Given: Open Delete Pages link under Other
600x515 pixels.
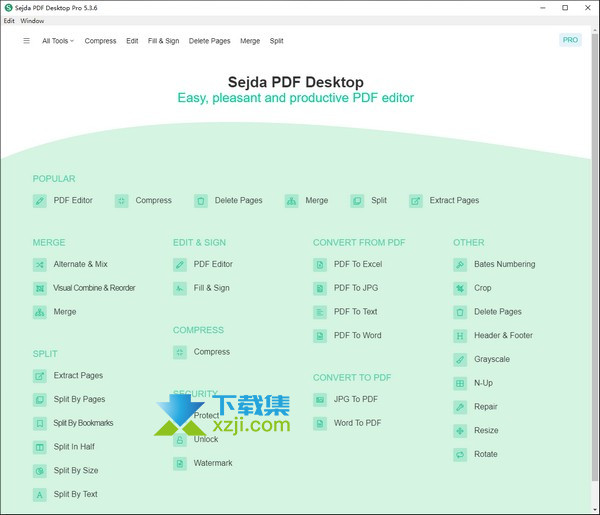Looking at the screenshot, I should tap(498, 312).
